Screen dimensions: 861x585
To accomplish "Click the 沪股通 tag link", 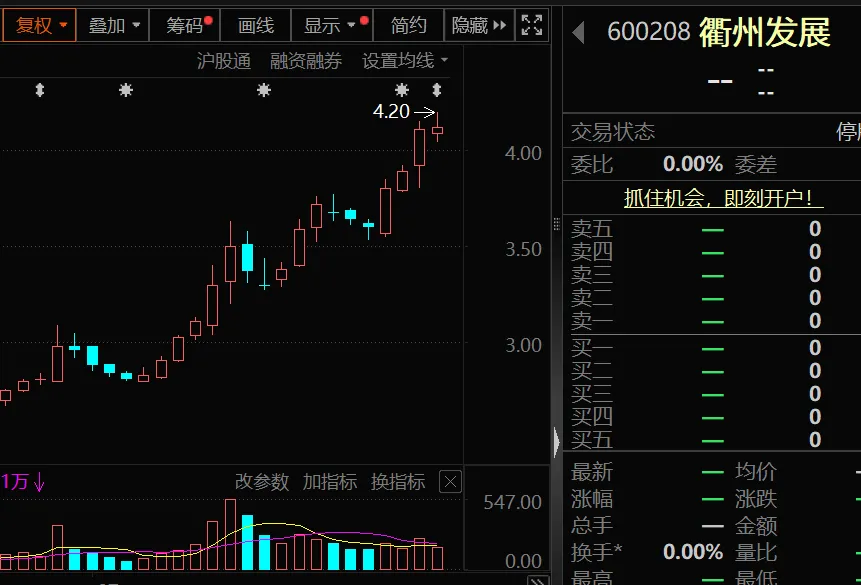I will 223,61.
